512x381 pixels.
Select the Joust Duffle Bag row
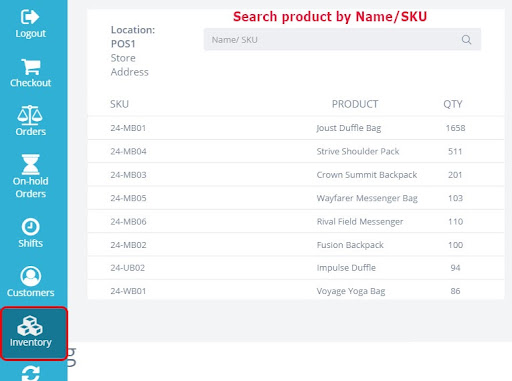pyautogui.click(x=296, y=128)
